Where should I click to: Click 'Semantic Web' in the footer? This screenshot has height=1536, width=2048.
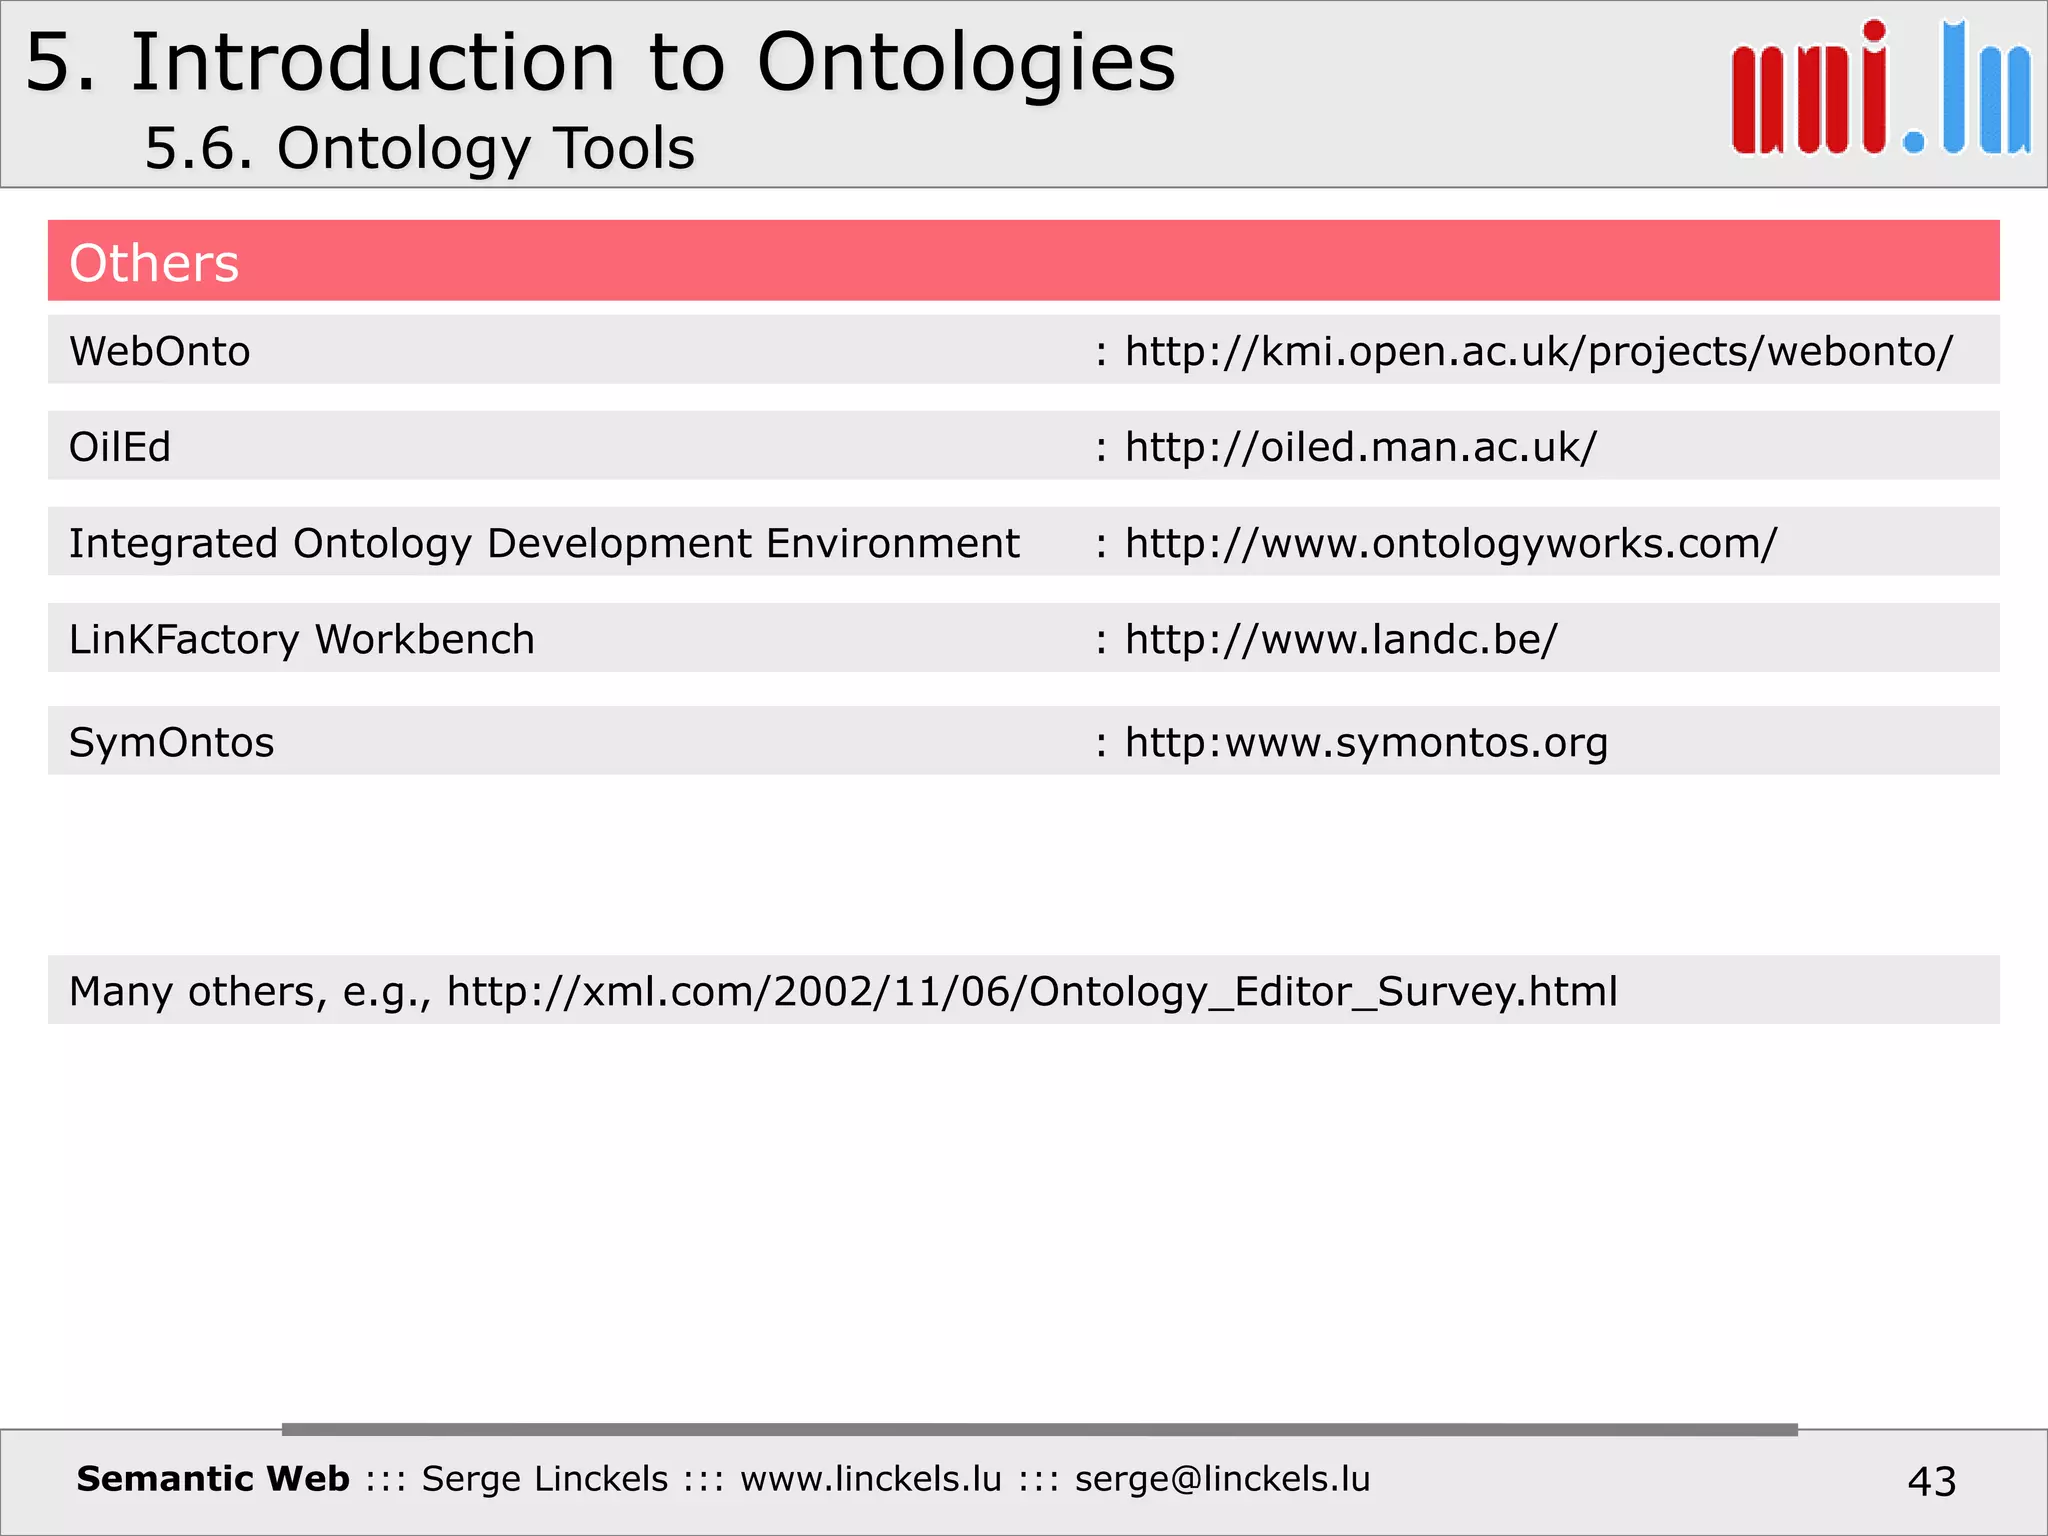coord(213,1478)
